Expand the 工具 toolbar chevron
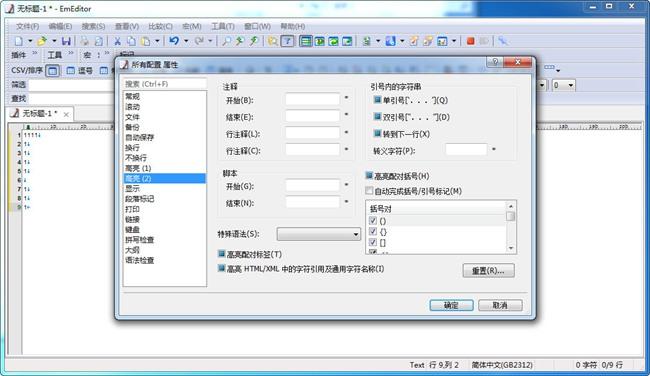The width and height of the screenshot is (650, 376). 71,53
